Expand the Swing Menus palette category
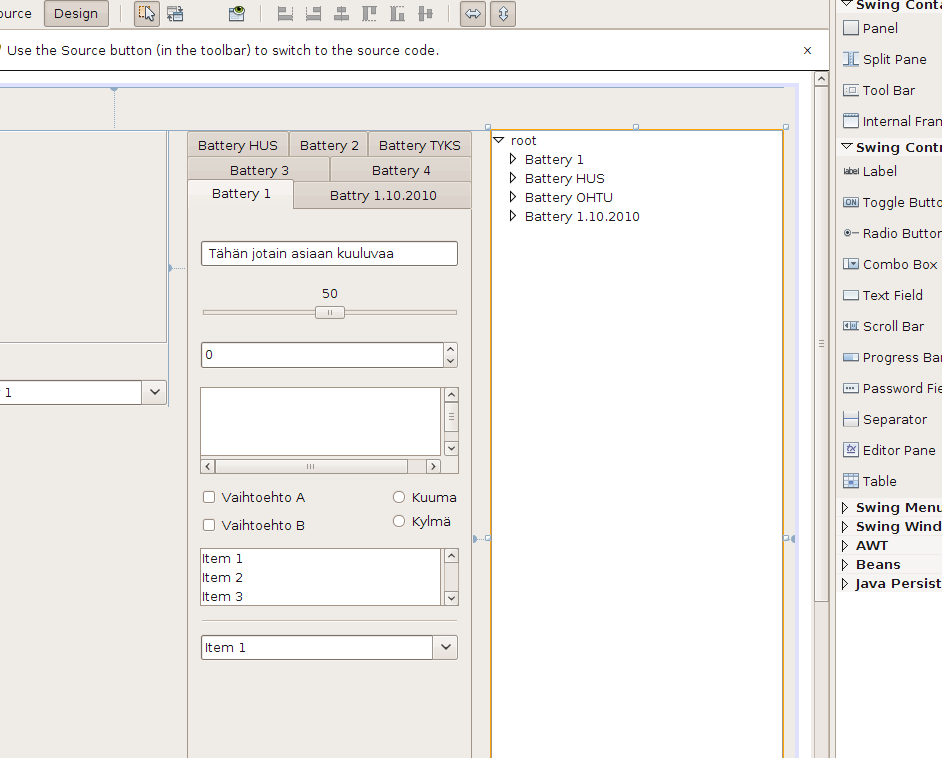 (x=845, y=508)
